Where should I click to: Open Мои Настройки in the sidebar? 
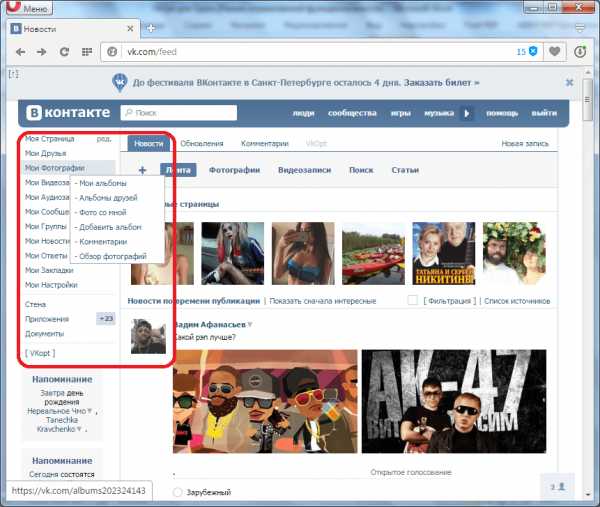pyautogui.click(x=51, y=285)
